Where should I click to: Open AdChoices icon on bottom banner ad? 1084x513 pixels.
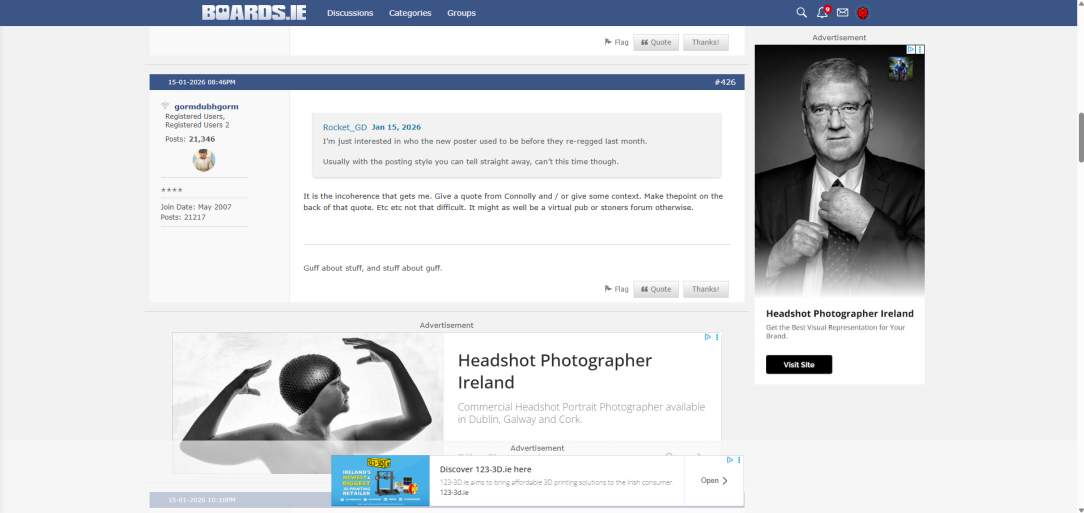click(730, 460)
